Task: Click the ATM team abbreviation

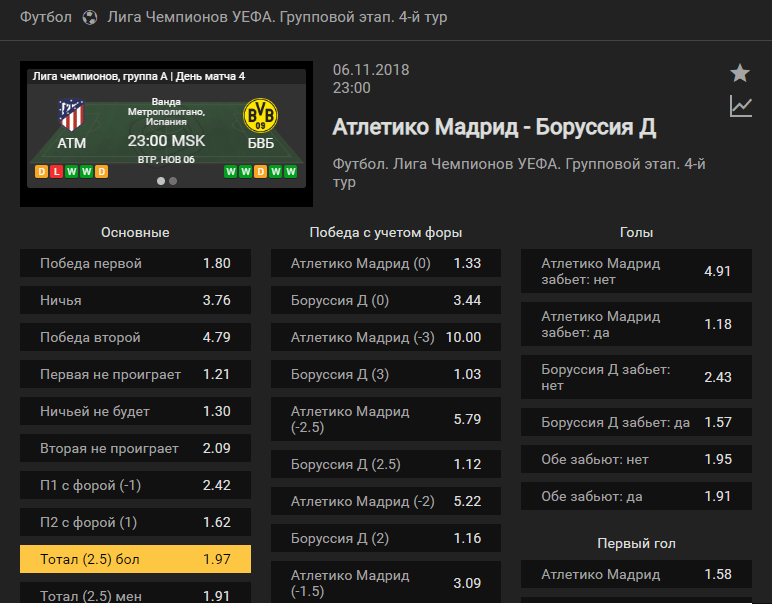Action: 71,143
